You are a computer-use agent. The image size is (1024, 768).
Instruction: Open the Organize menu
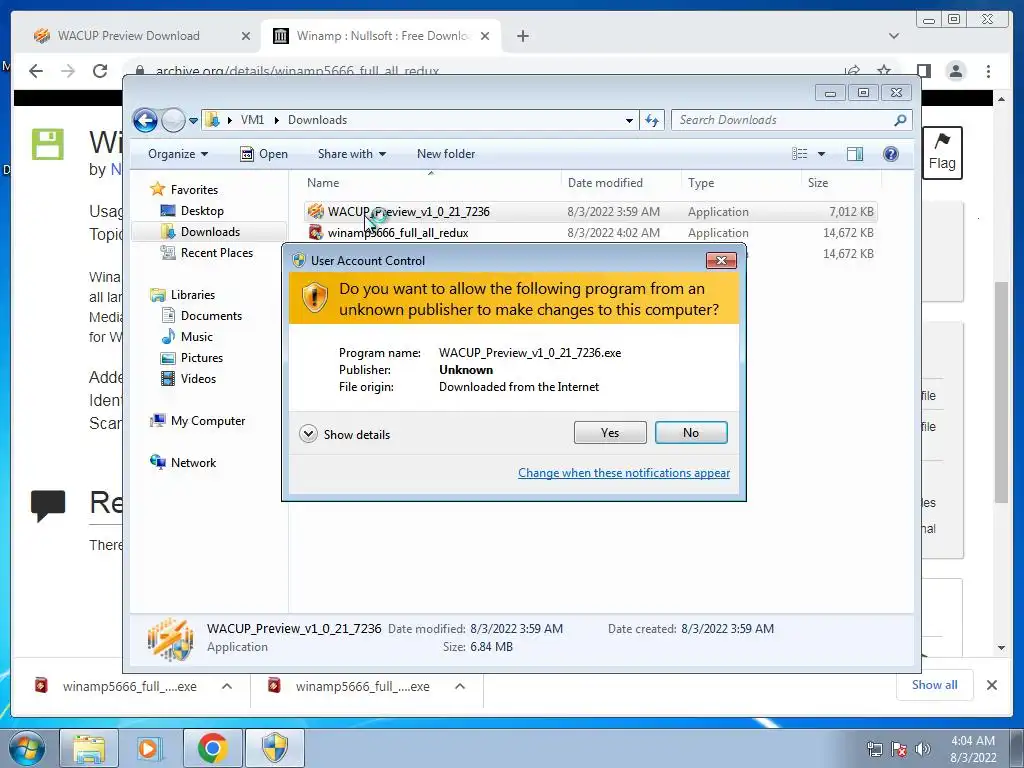pyautogui.click(x=178, y=154)
